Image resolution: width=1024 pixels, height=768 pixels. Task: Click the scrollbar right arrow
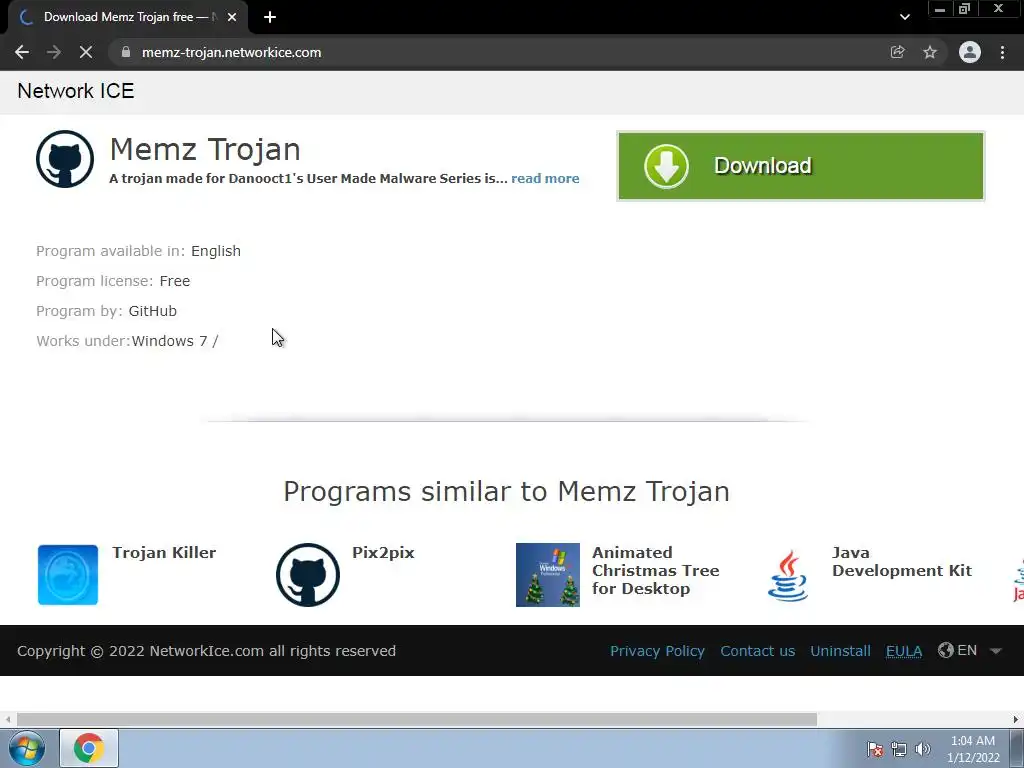click(1016, 719)
